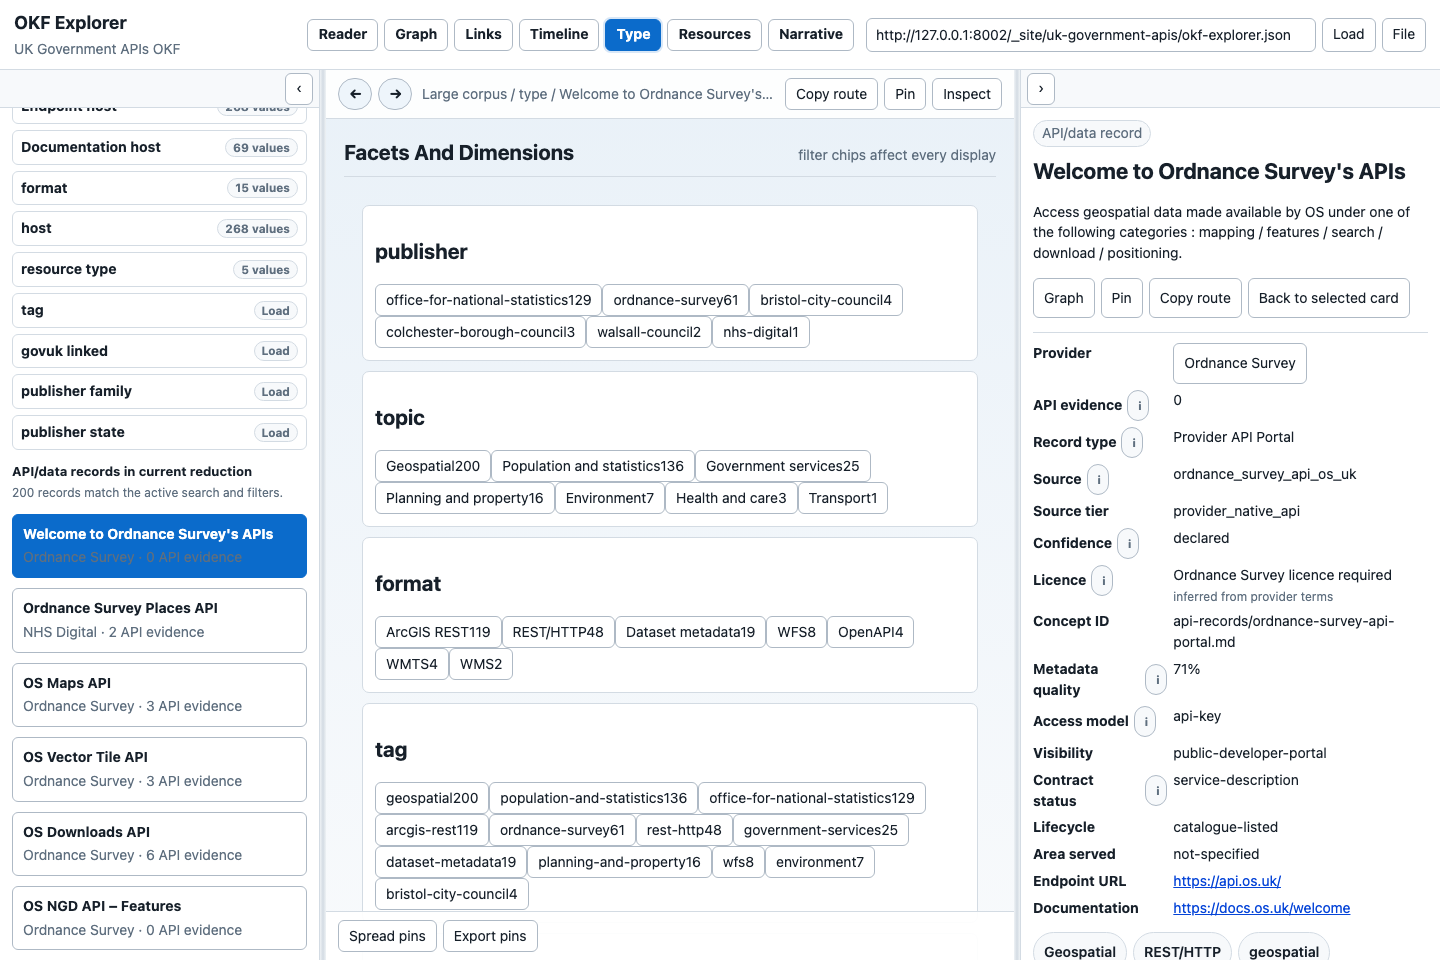Open the Narrative tab
Screen dimensions: 1440x960
(x=811, y=34)
